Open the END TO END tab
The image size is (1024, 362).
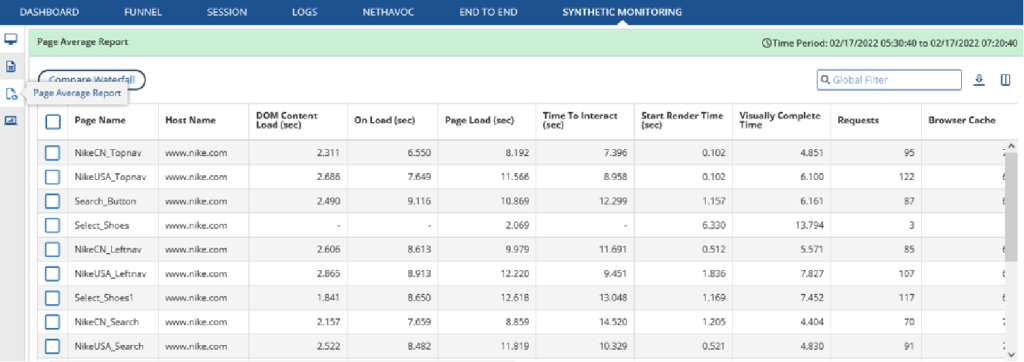pos(488,12)
